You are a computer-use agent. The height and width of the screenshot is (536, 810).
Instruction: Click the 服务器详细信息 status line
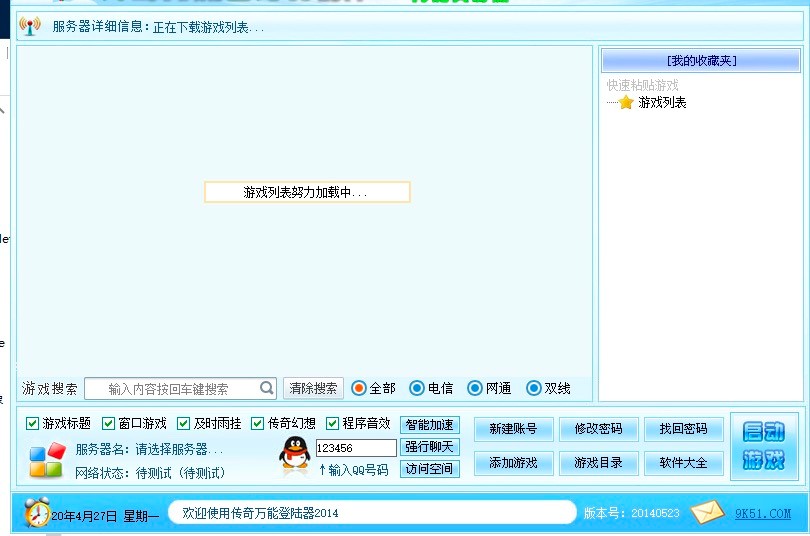click(x=158, y=26)
